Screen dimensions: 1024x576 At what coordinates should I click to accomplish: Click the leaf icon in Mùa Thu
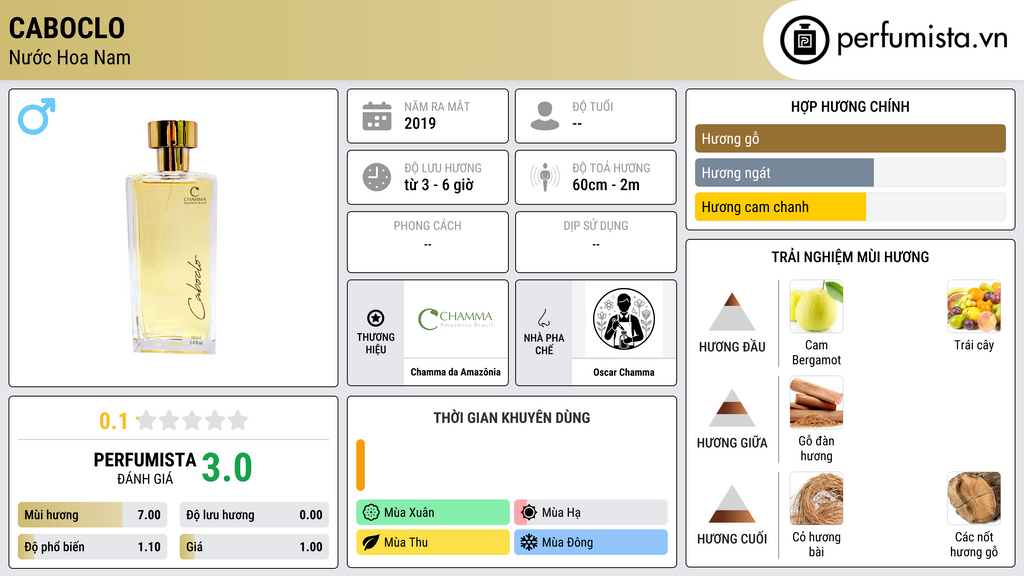371,543
